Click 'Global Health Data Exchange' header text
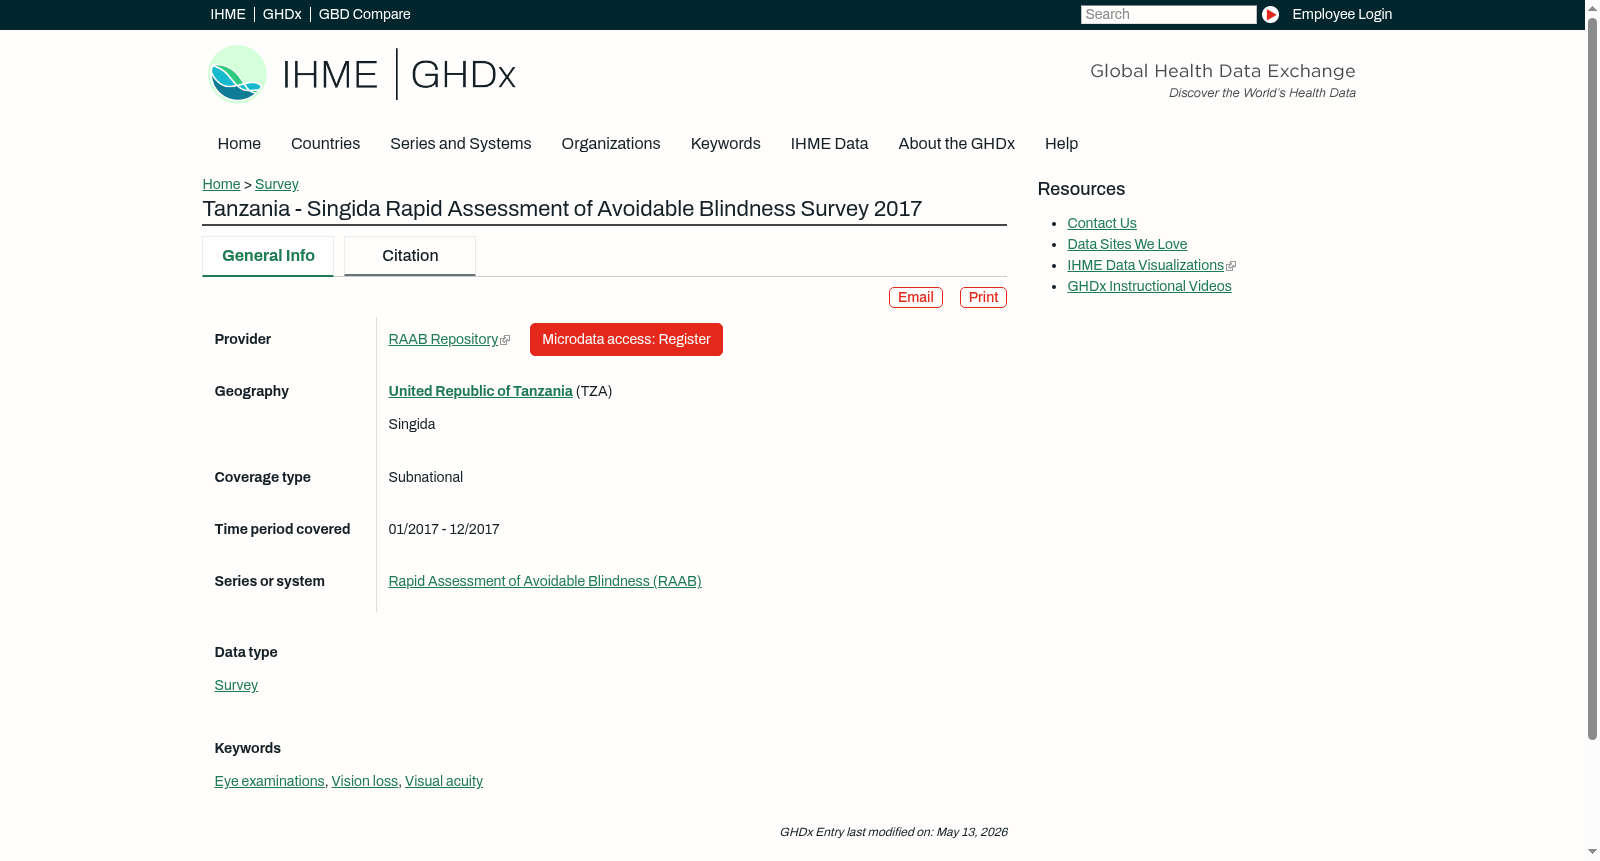The width and height of the screenshot is (1600, 861). (x=1222, y=71)
